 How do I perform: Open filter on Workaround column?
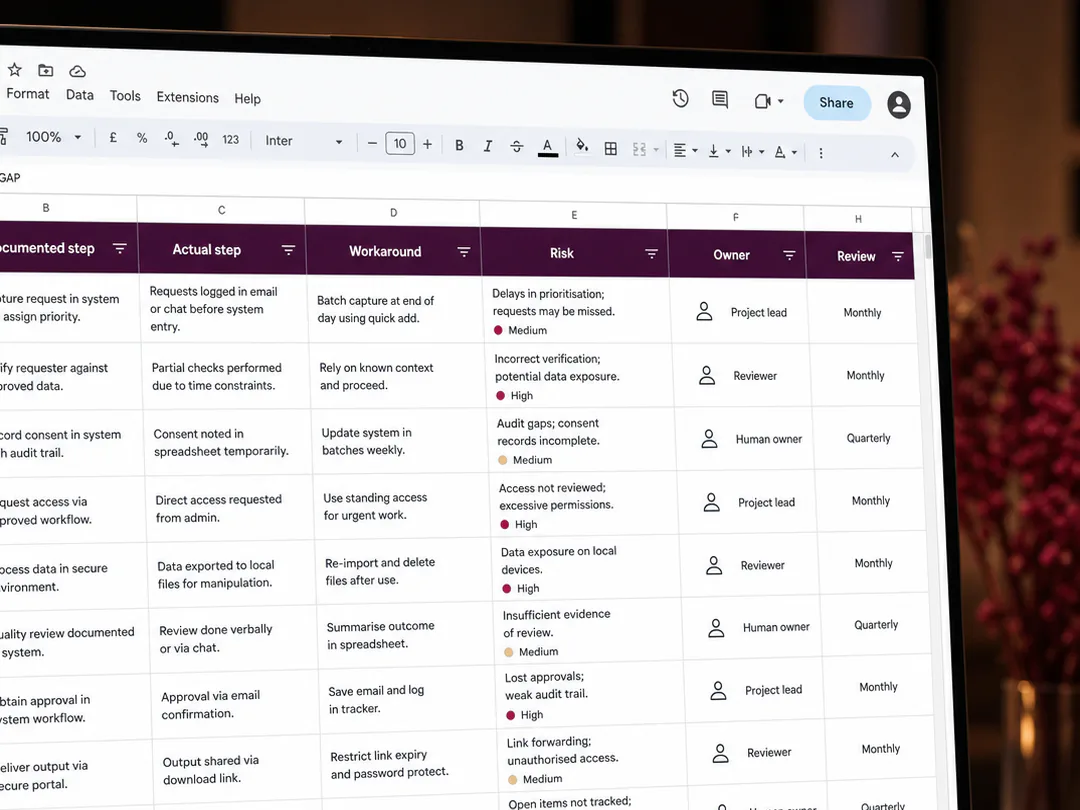pos(464,252)
